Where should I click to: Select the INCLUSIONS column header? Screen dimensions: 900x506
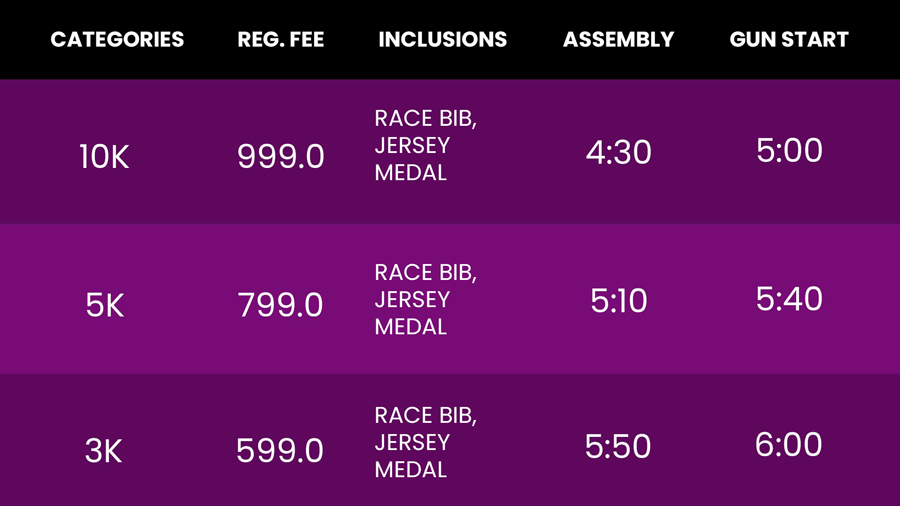click(x=443, y=40)
